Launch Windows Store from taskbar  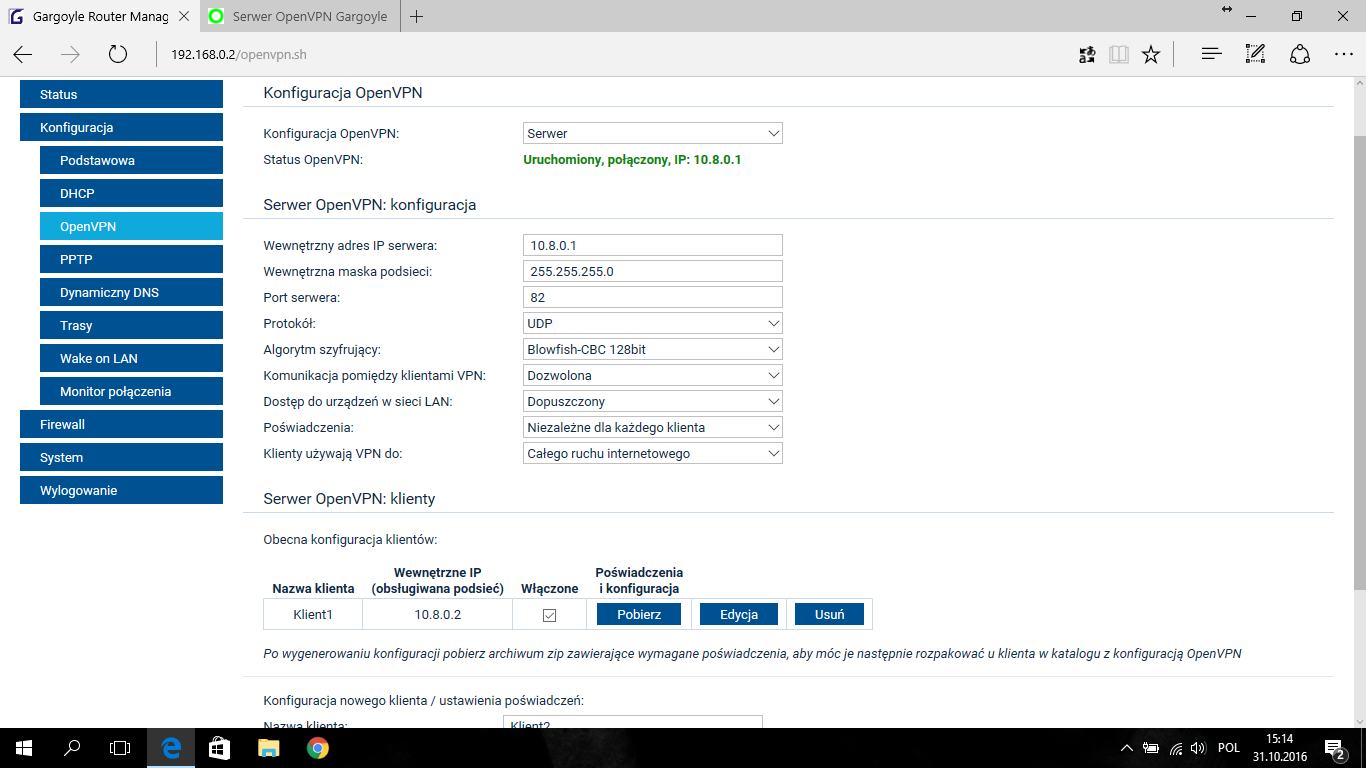click(x=220, y=747)
